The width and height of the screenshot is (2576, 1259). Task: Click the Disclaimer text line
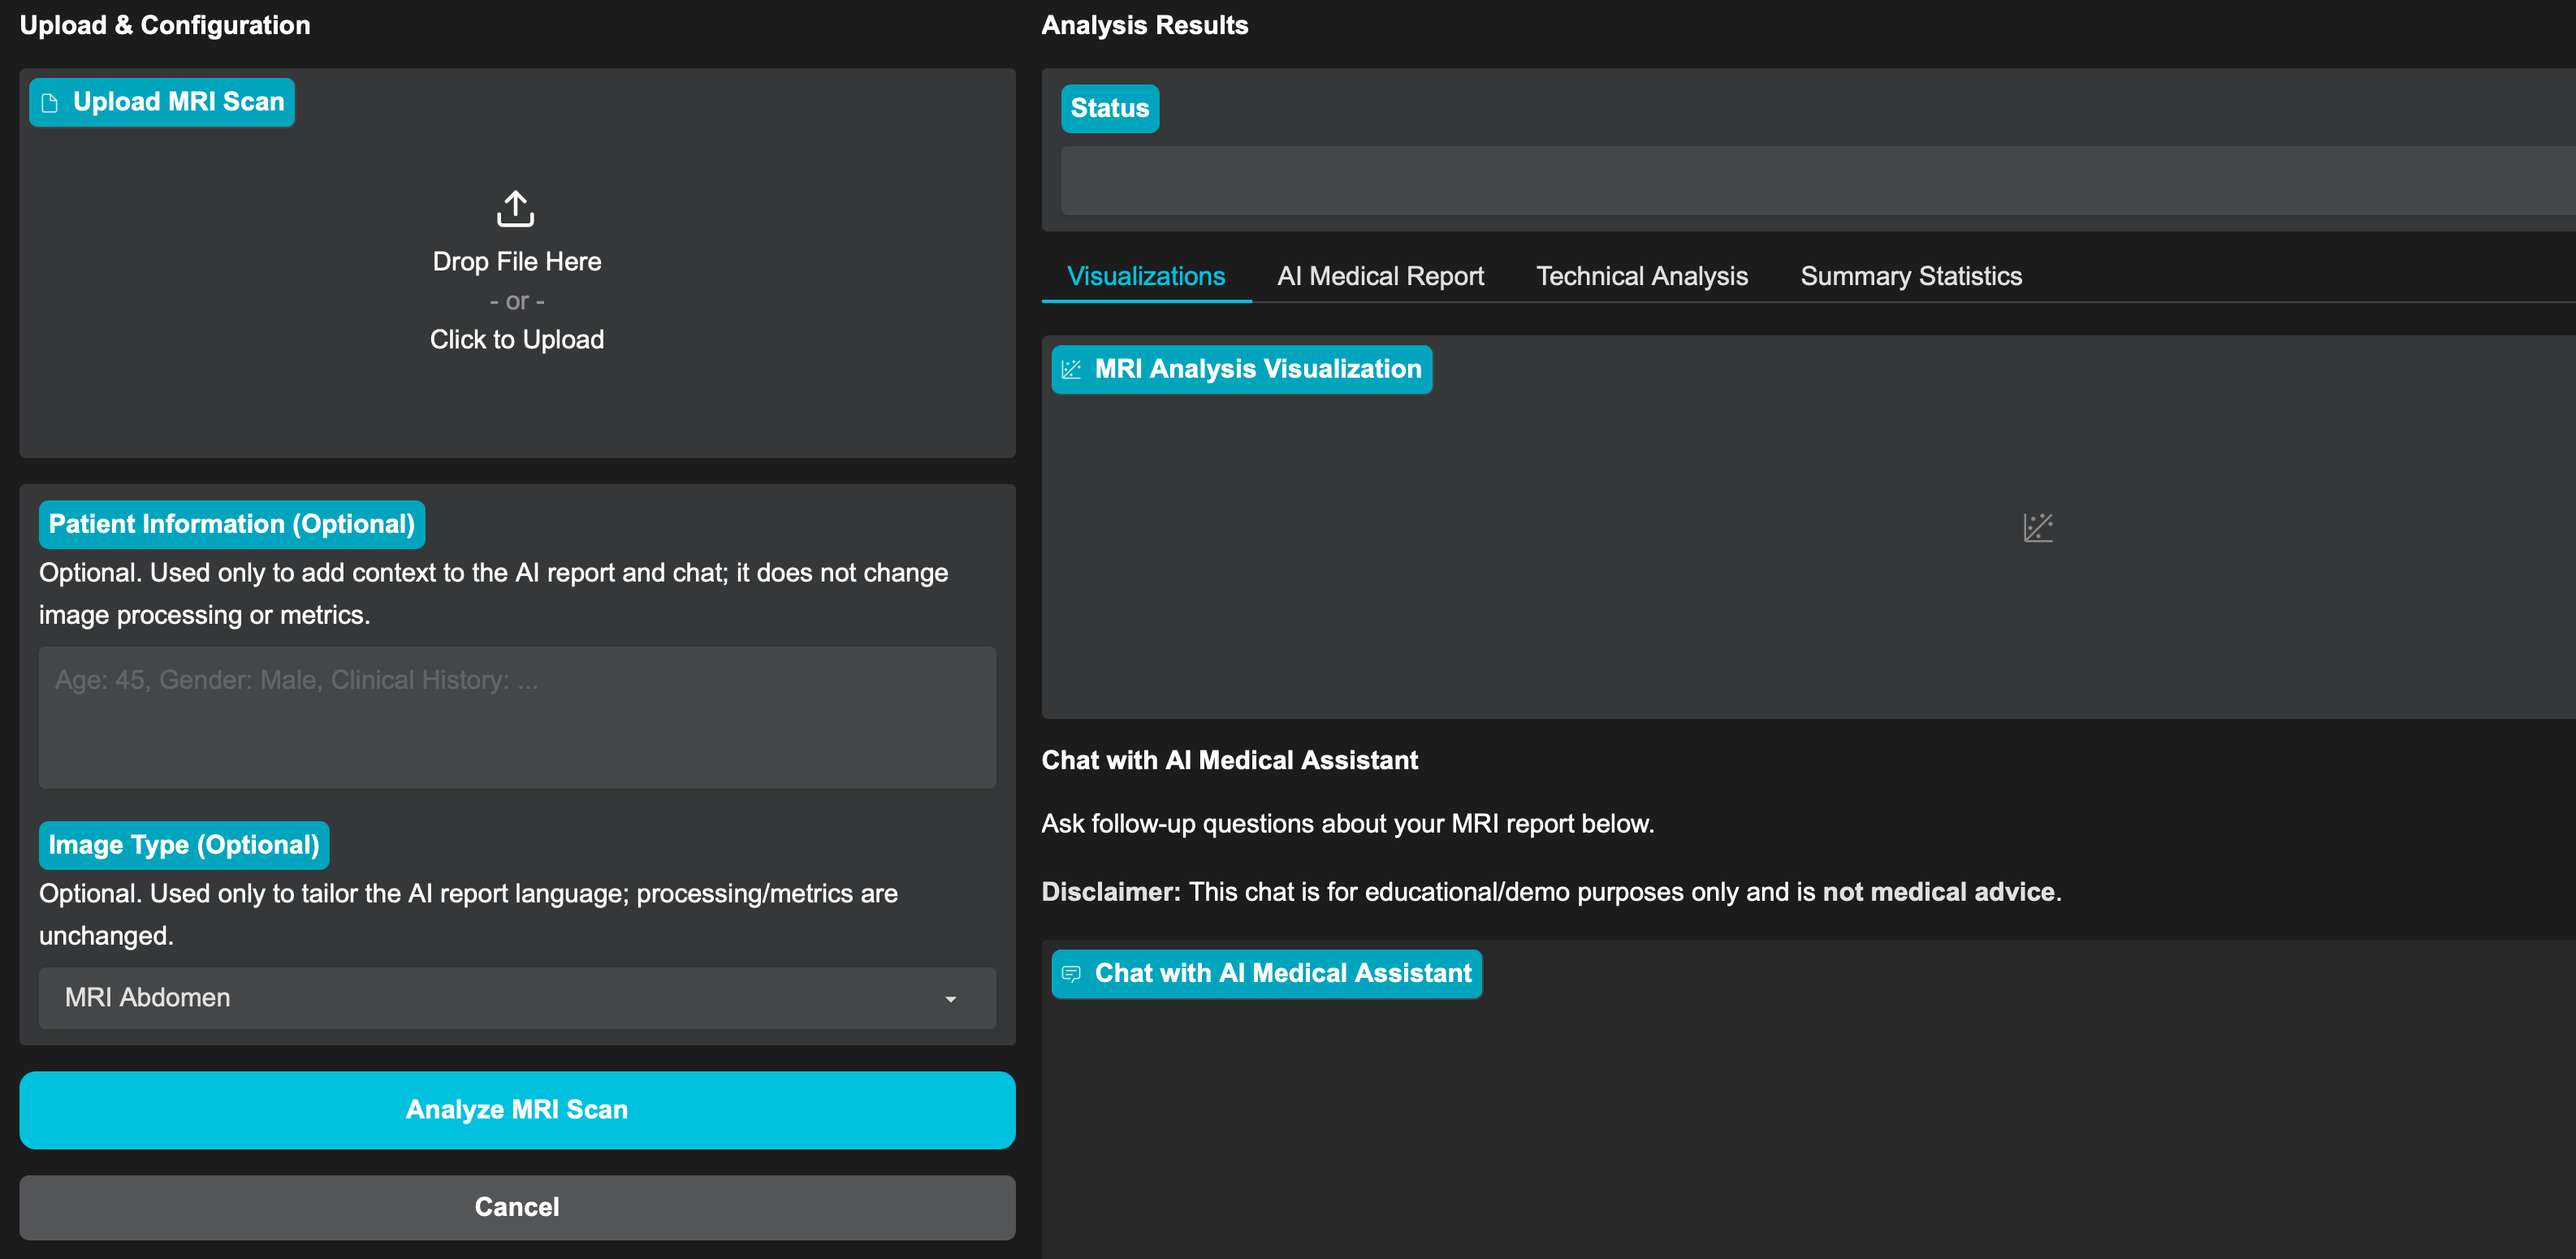click(1551, 891)
